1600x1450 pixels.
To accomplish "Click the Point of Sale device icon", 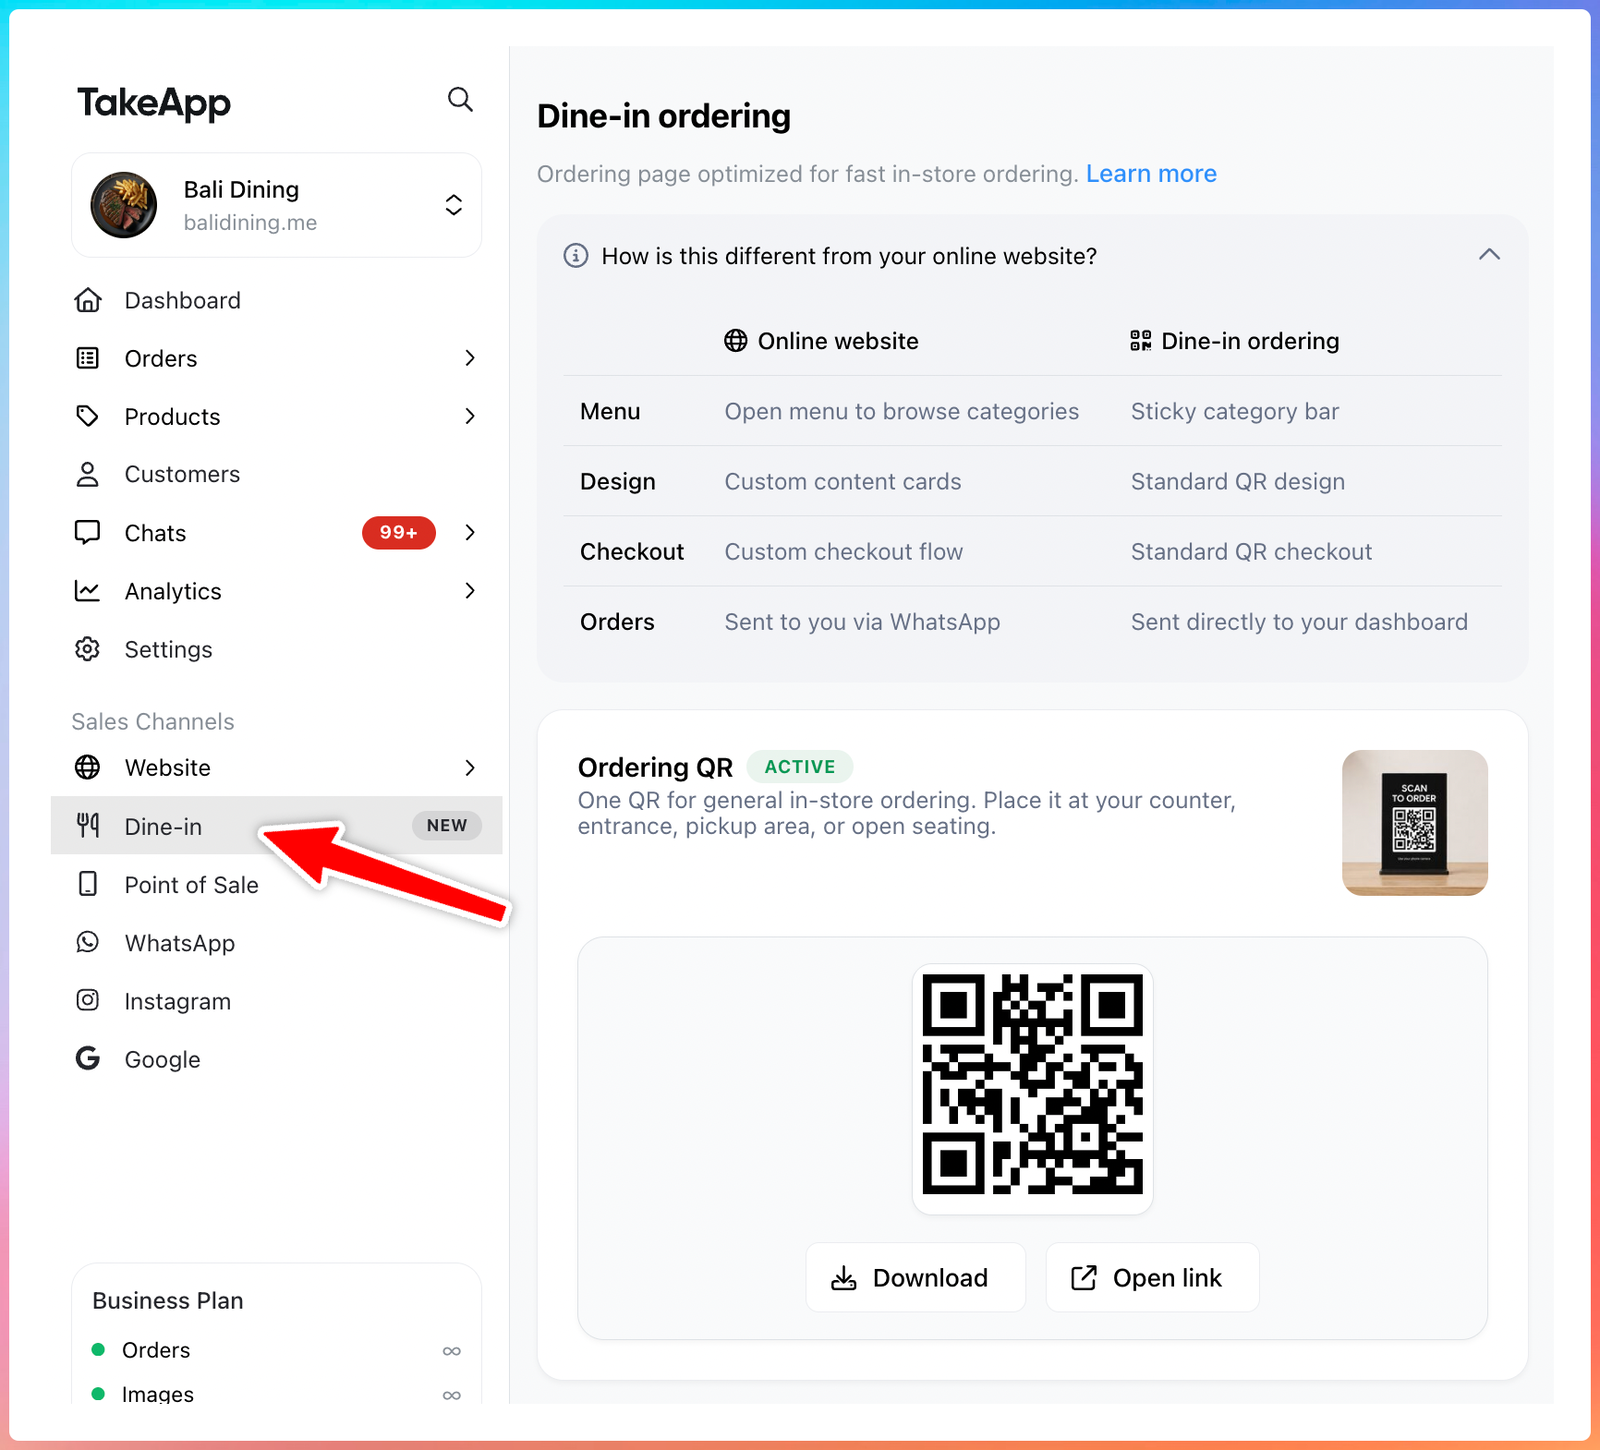I will click(x=88, y=884).
